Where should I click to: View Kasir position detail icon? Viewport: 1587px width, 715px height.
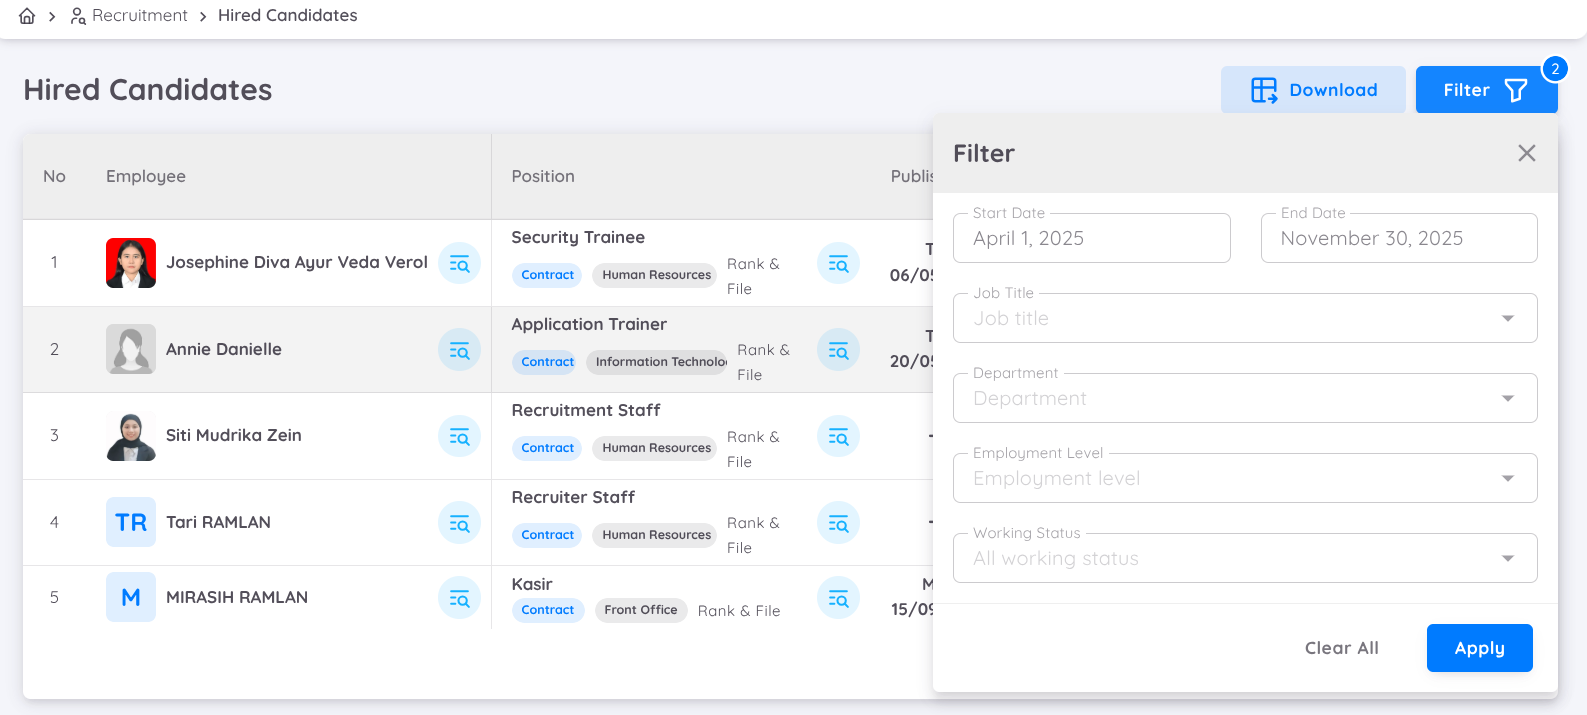coord(838,598)
